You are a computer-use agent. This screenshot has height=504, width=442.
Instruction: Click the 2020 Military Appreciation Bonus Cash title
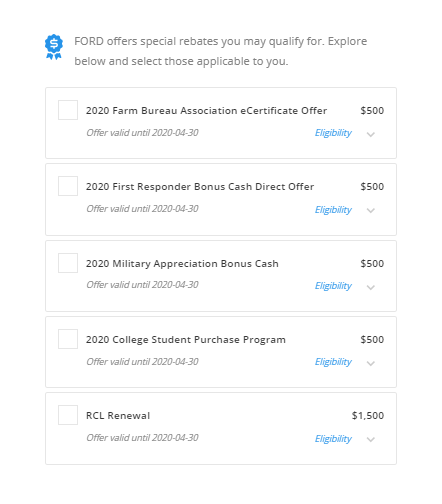pos(182,264)
